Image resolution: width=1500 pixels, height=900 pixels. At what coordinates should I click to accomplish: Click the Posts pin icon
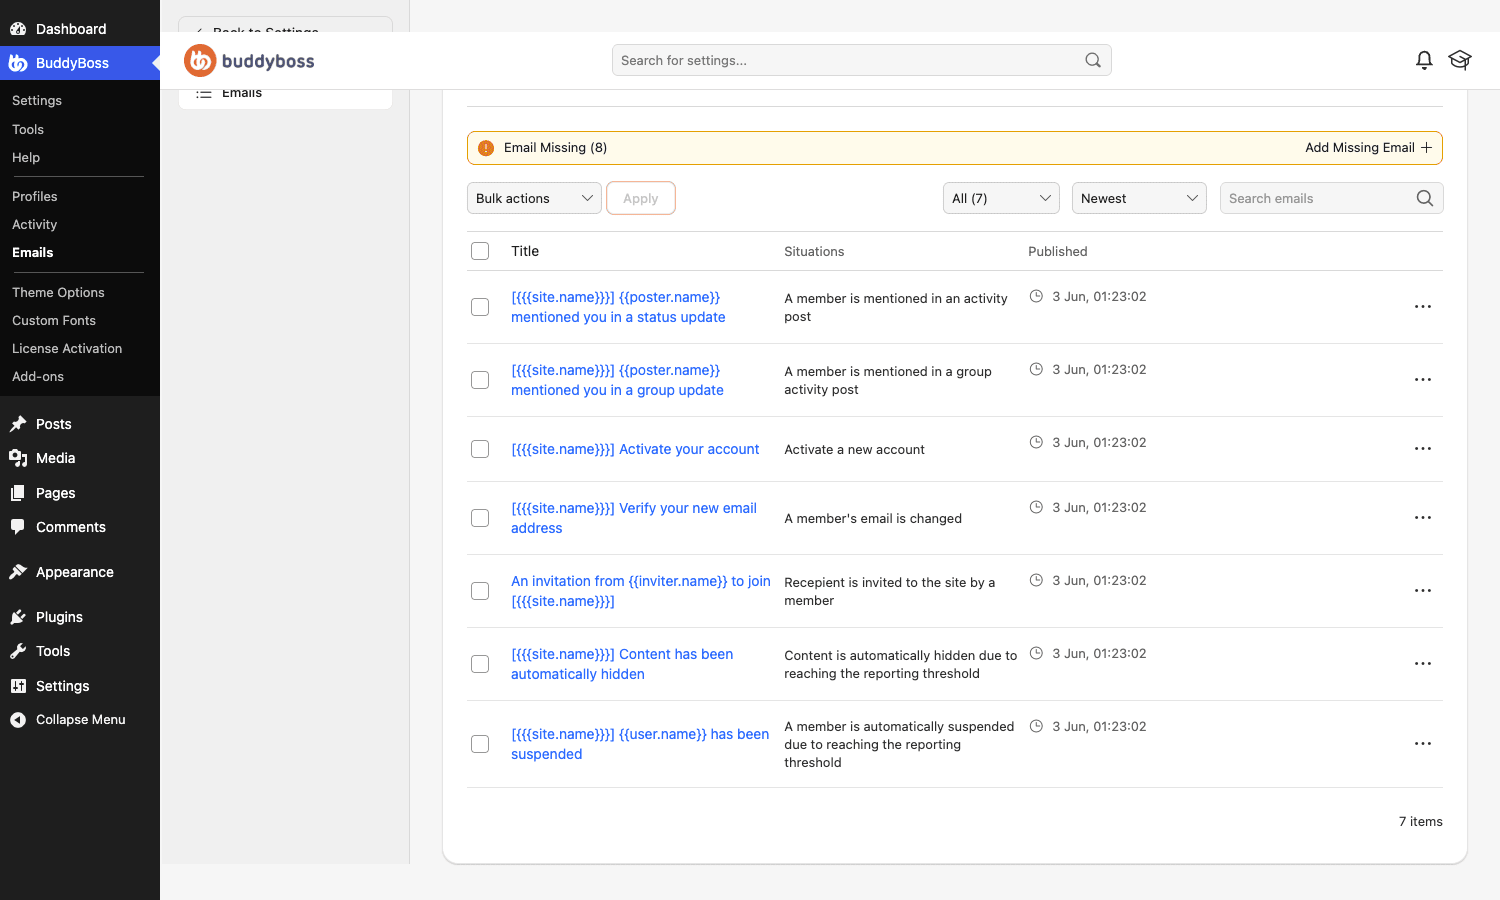pyautogui.click(x=18, y=424)
